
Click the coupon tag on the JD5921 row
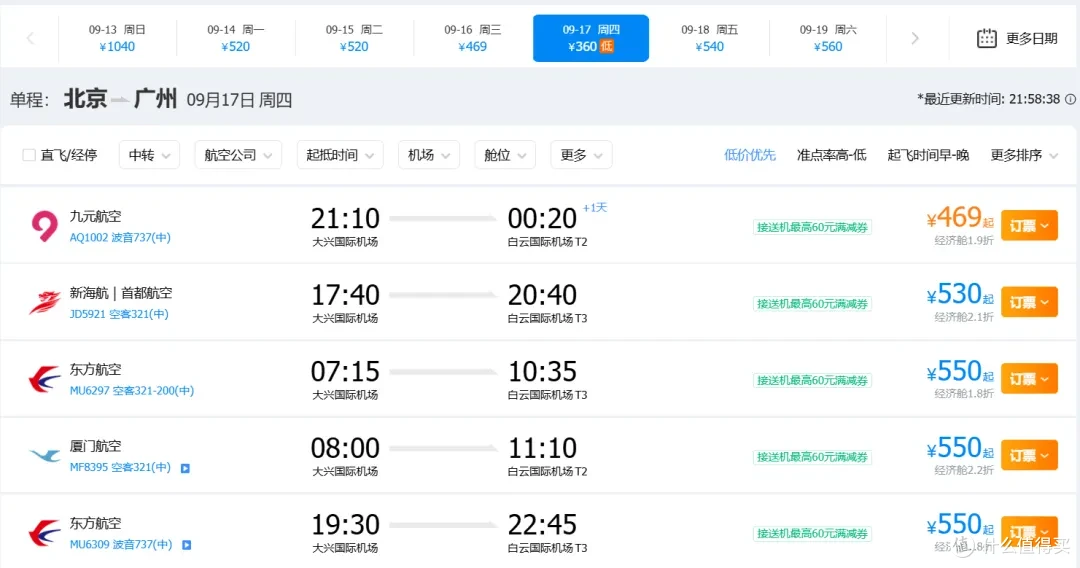[x=812, y=304]
